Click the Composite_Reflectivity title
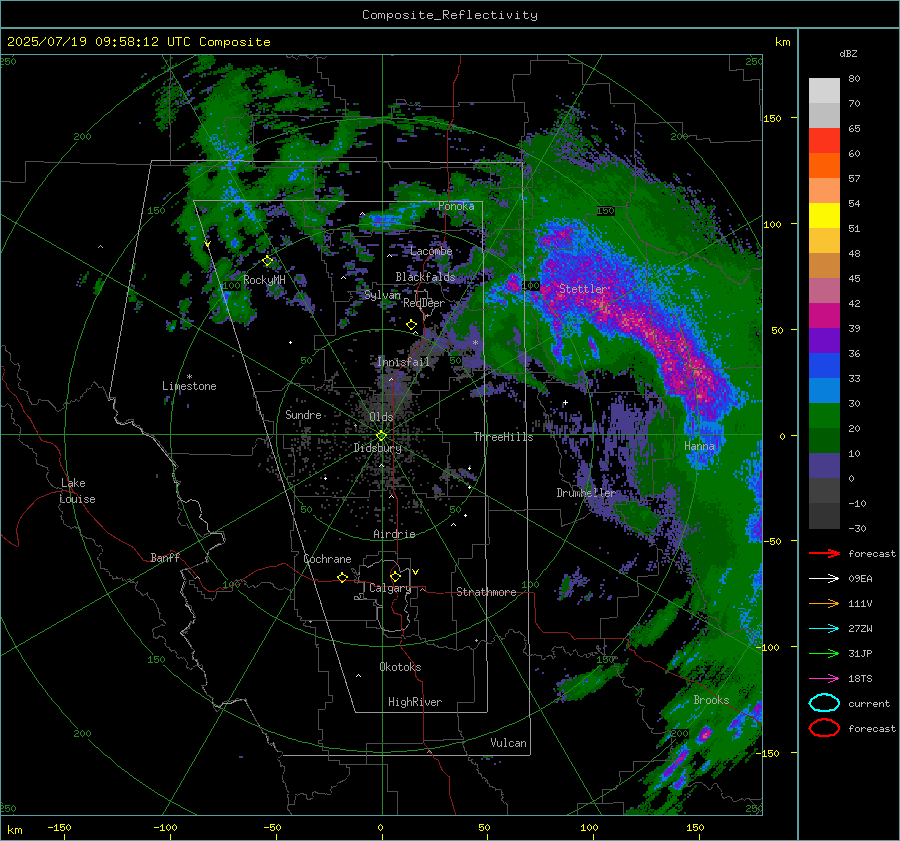 coord(450,15)
